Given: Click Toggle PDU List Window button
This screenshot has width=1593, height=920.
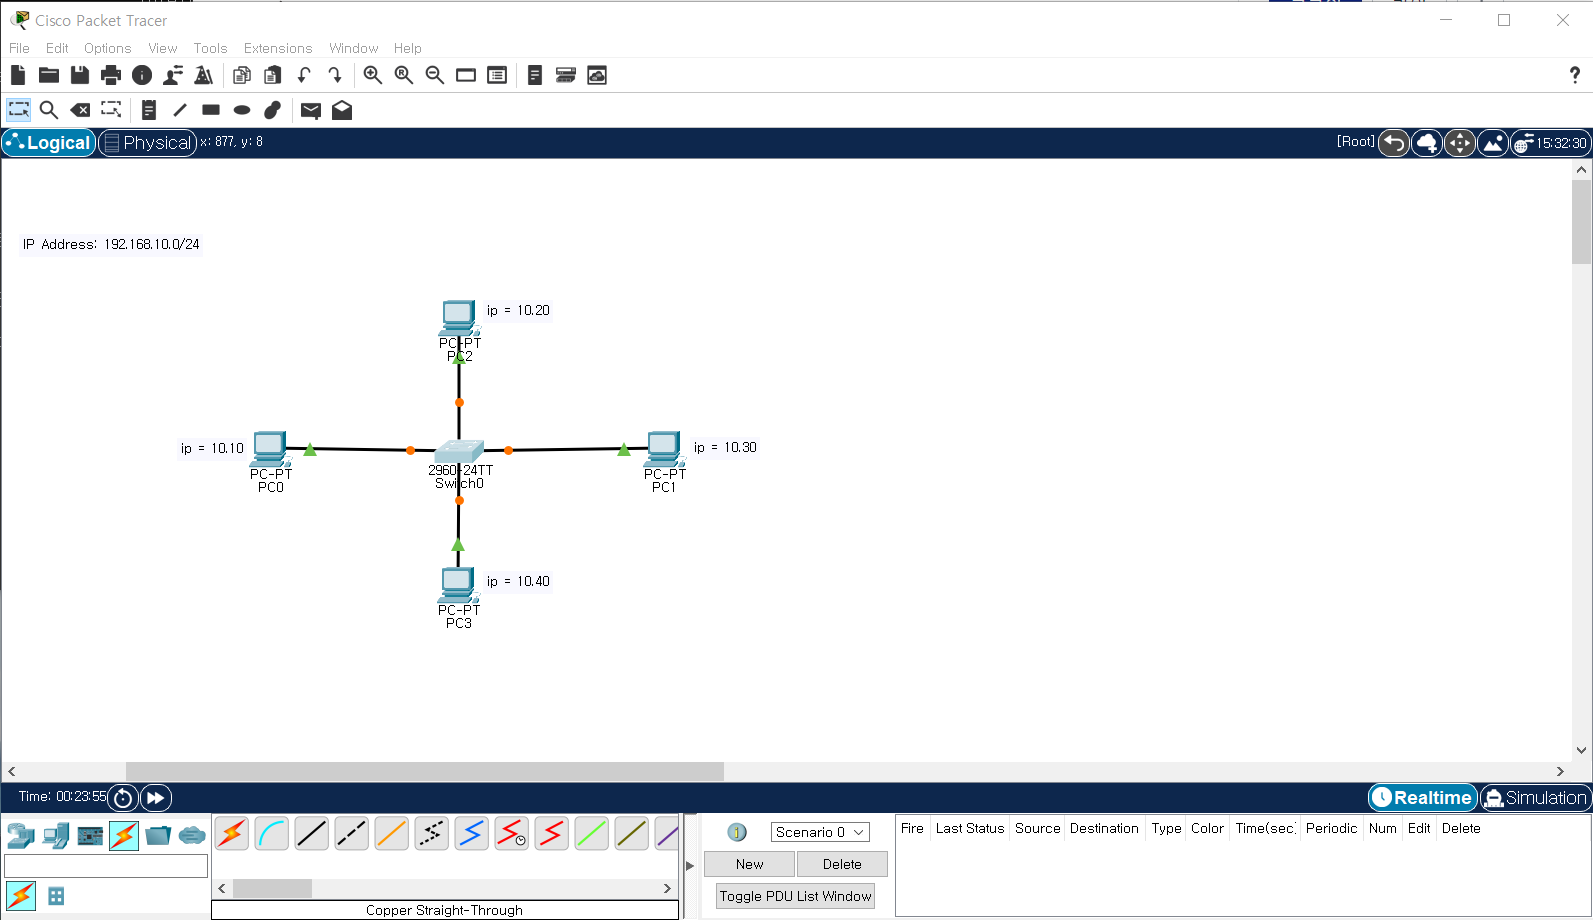Looking at the screenshot, I should click(795, 896).
